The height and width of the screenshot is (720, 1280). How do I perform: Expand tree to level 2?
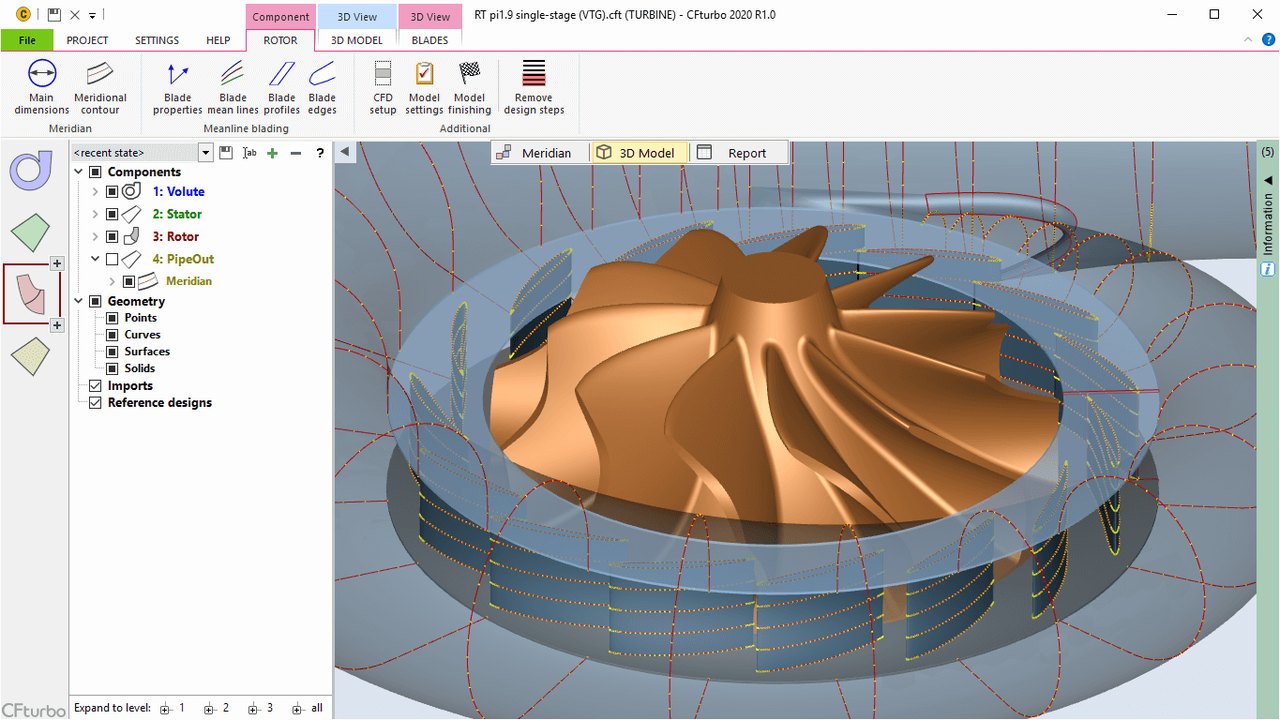pos(217,708)
